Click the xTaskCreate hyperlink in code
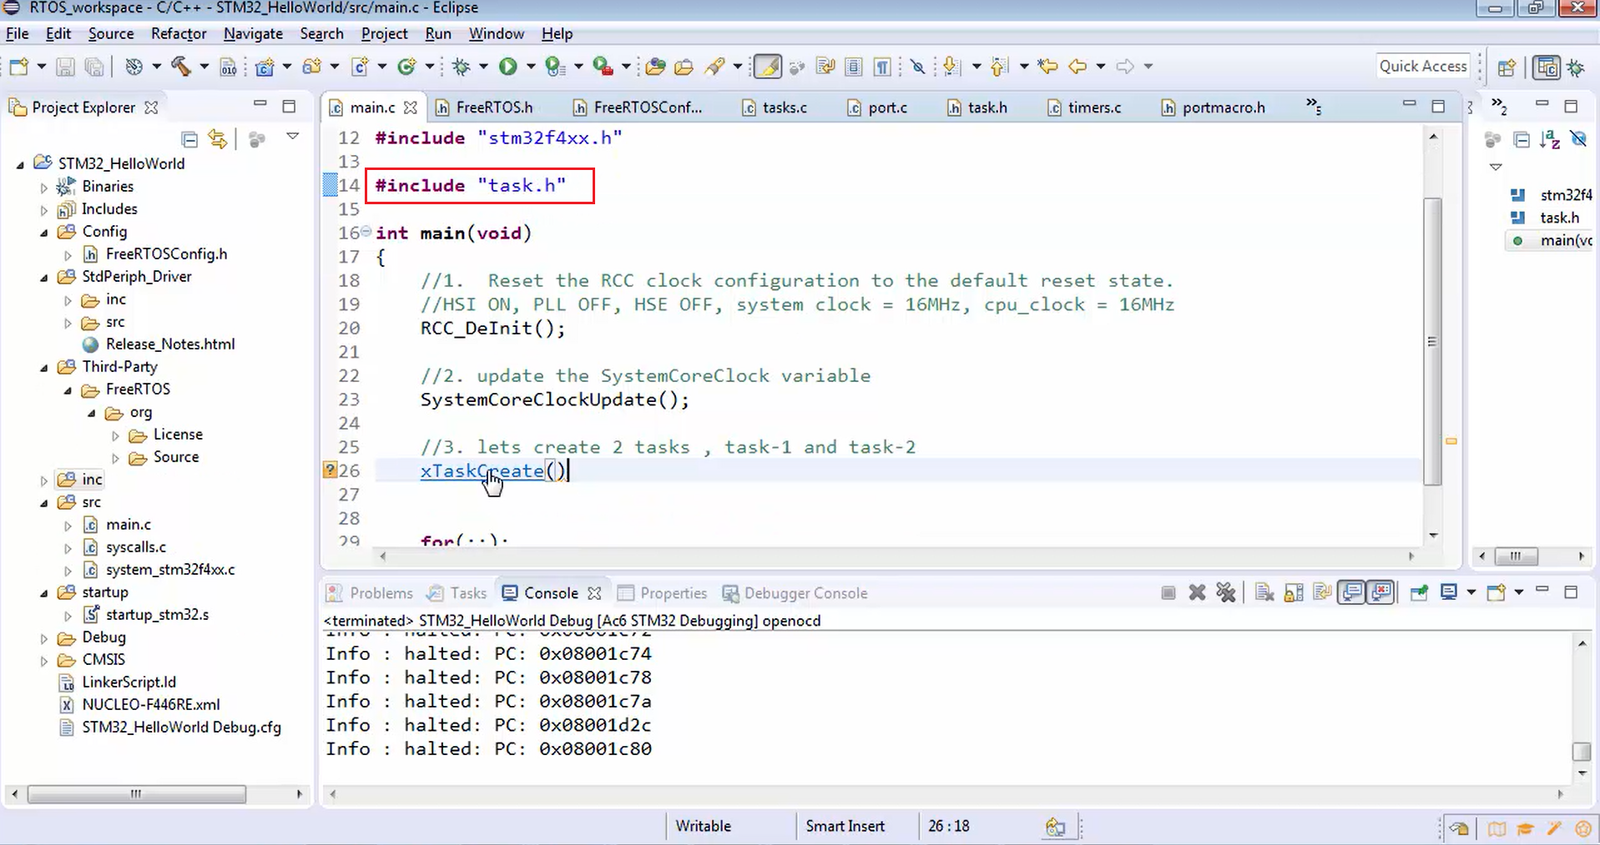Screen dimensions: 1600x845 [482, 471]
